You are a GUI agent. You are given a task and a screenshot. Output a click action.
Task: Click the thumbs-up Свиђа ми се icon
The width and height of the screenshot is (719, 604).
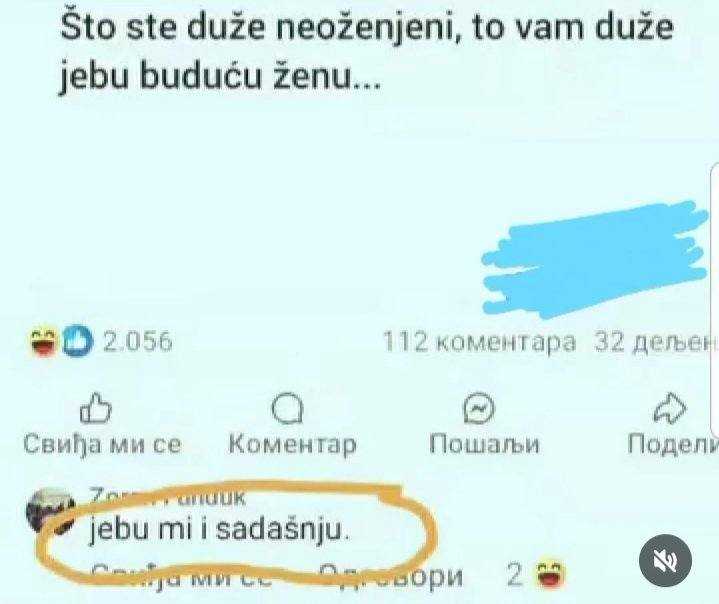95,408
